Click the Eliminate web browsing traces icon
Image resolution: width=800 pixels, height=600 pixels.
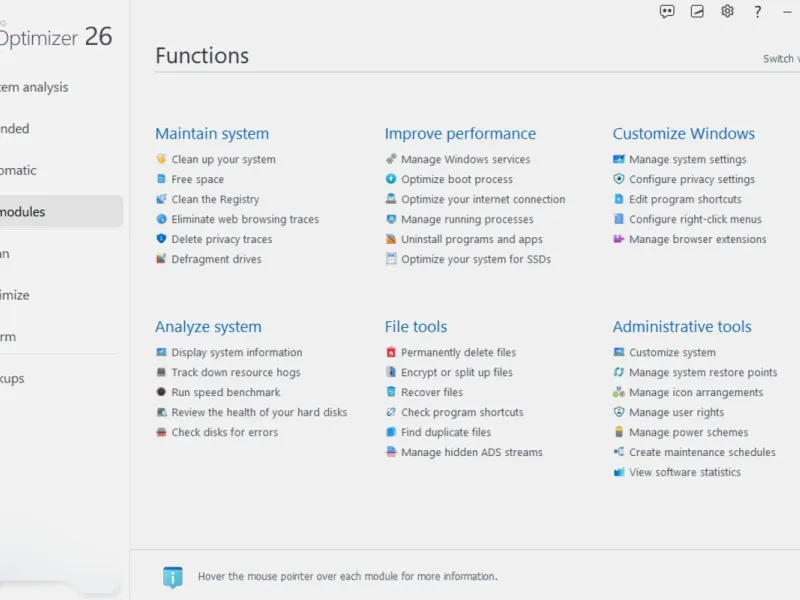point(162,219)
